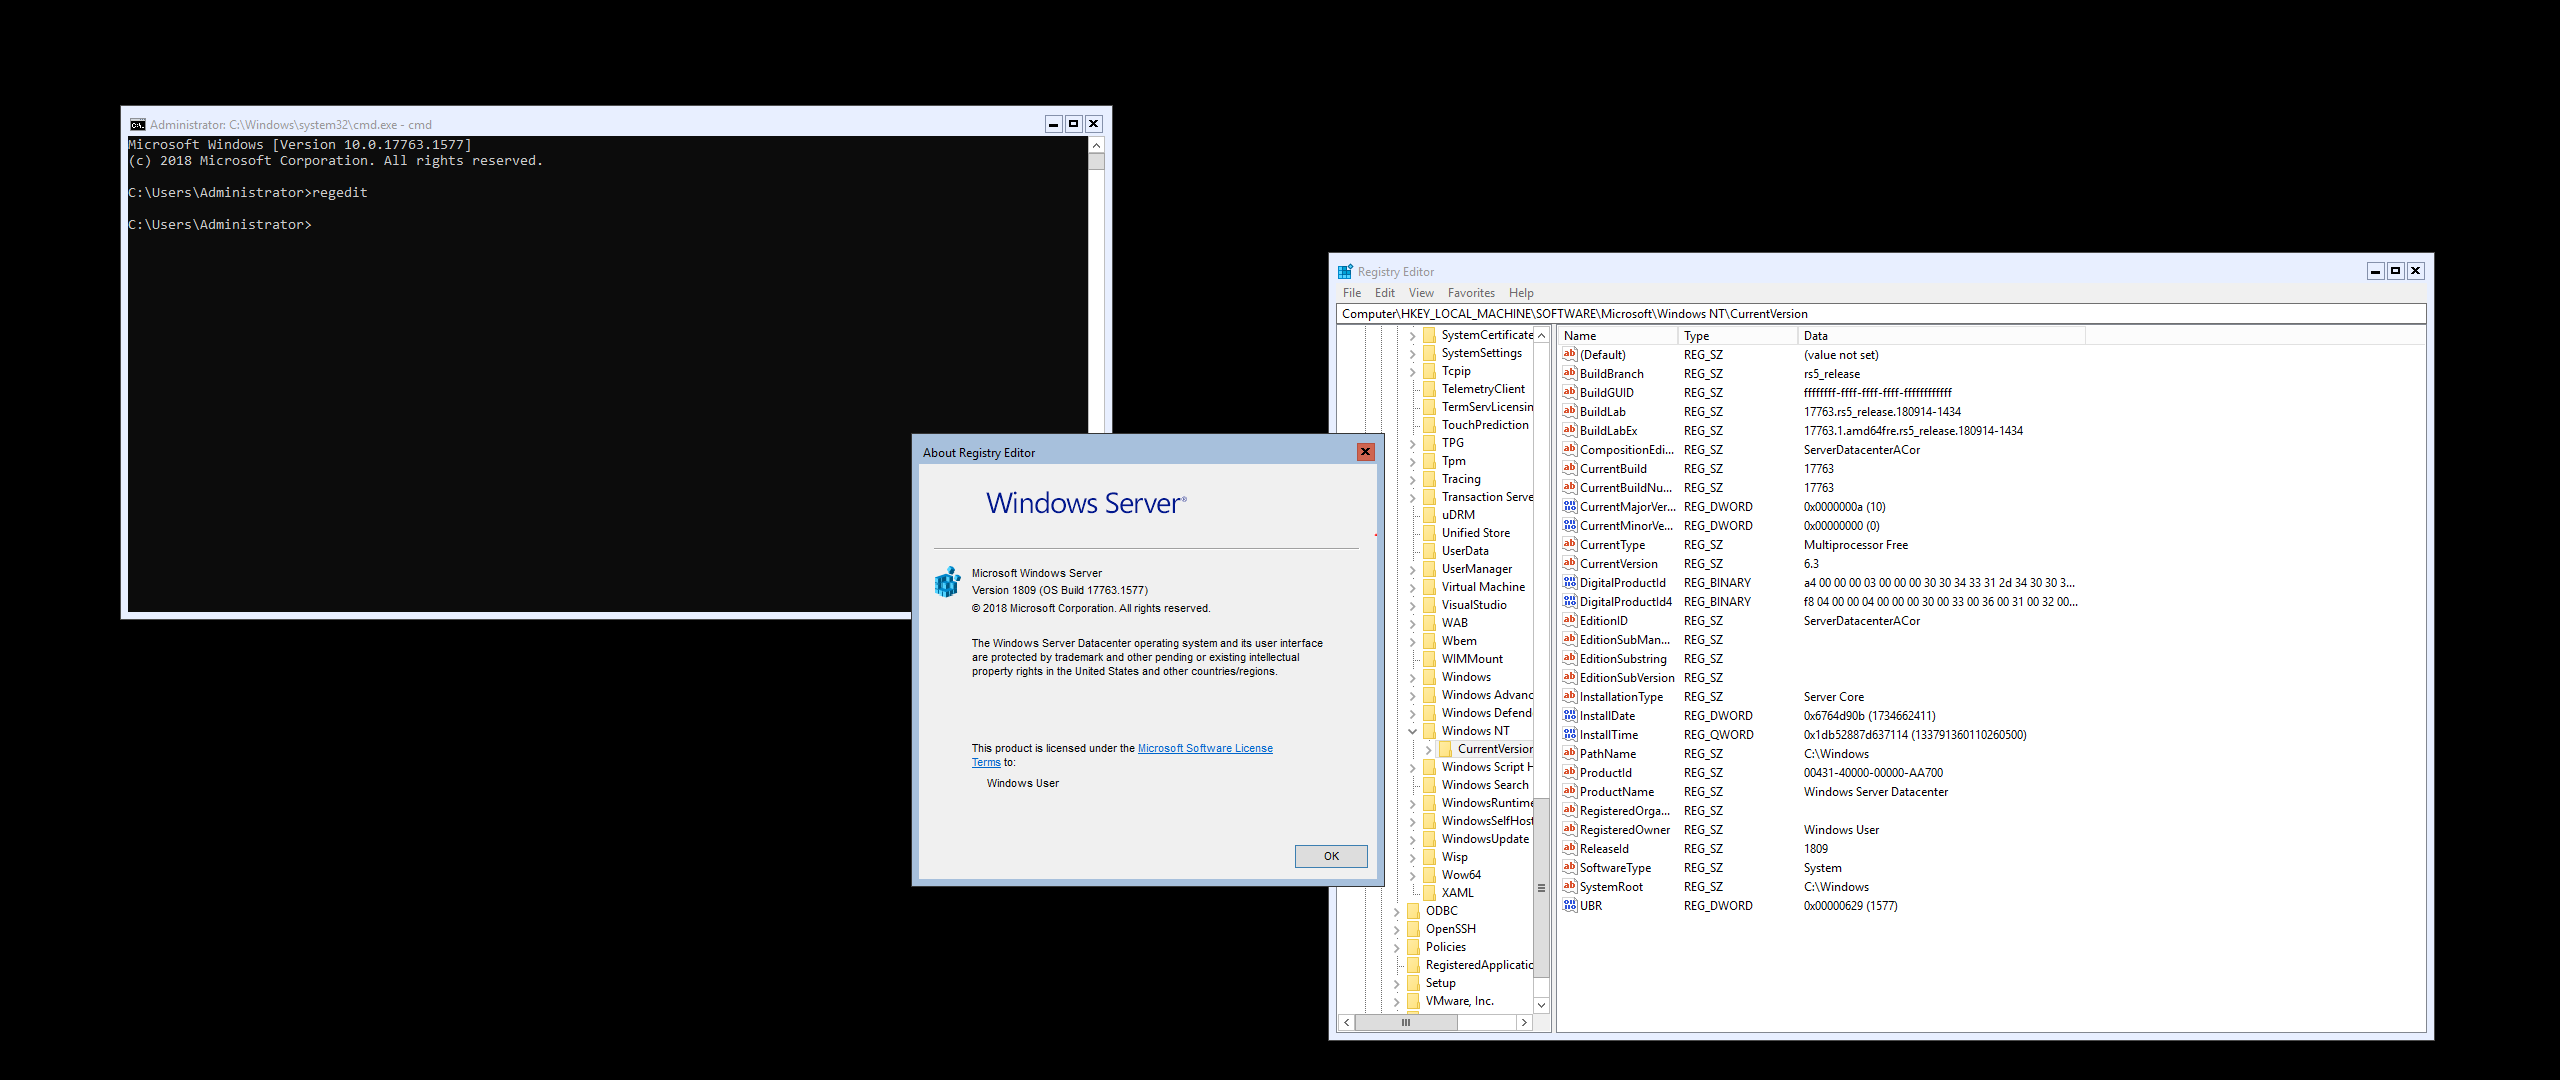Click the PathName string value icon
This screenshot has width=2560, height=1080.
click(1570, 754)
